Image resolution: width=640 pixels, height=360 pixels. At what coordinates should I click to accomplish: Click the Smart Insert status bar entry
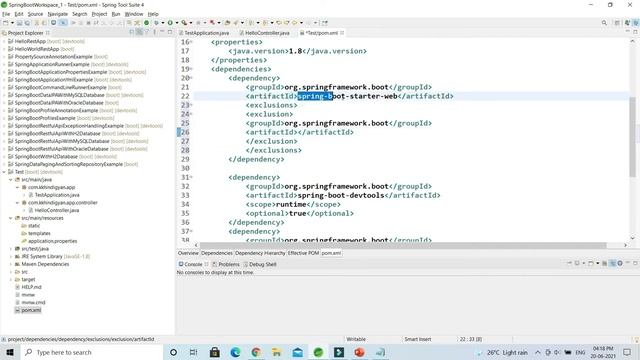pyautogui.click(x=418, y=339)
